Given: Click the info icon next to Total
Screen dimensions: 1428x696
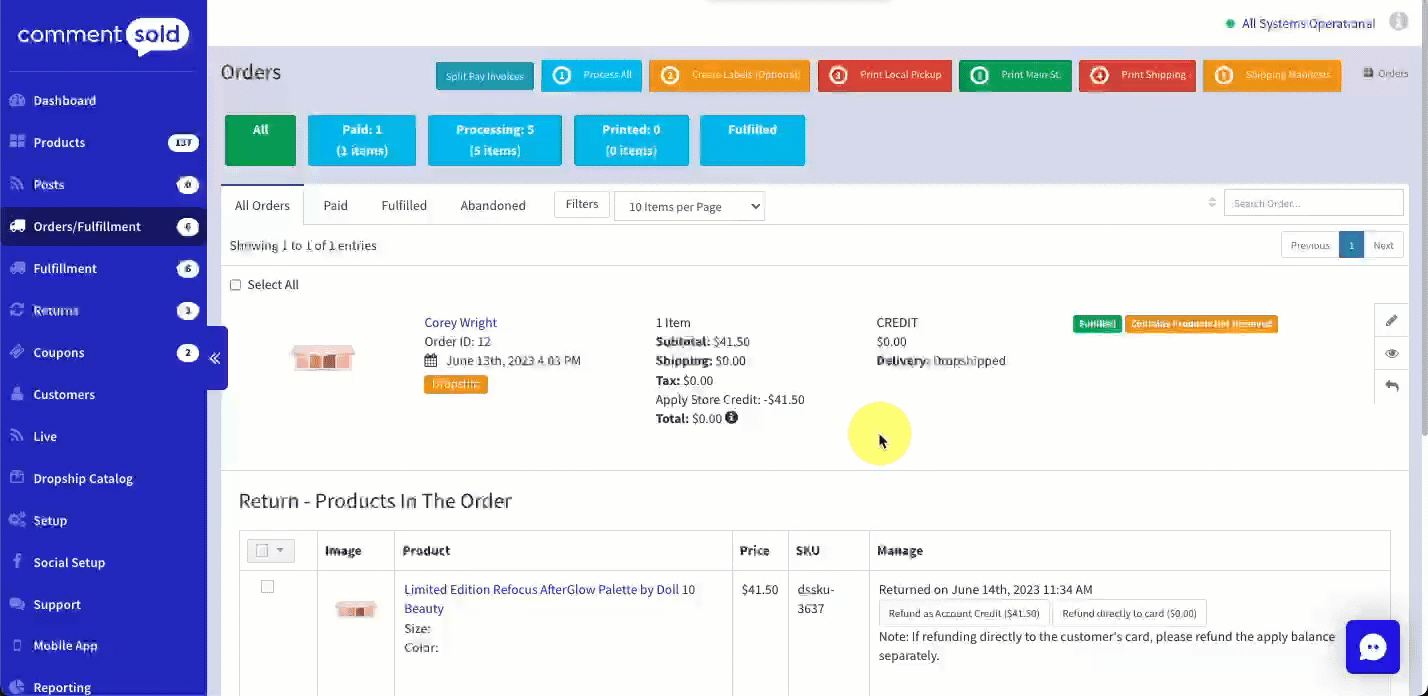Looking at the screenshot, I should coord(731,418).
